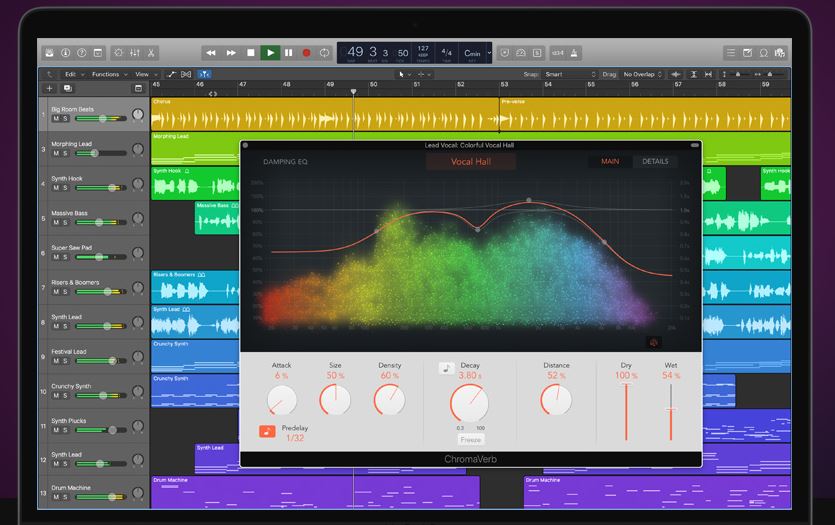Click the Vocal Hall preset name button
835x525 pixels.
pyautogui.click(x=471, y=161)
